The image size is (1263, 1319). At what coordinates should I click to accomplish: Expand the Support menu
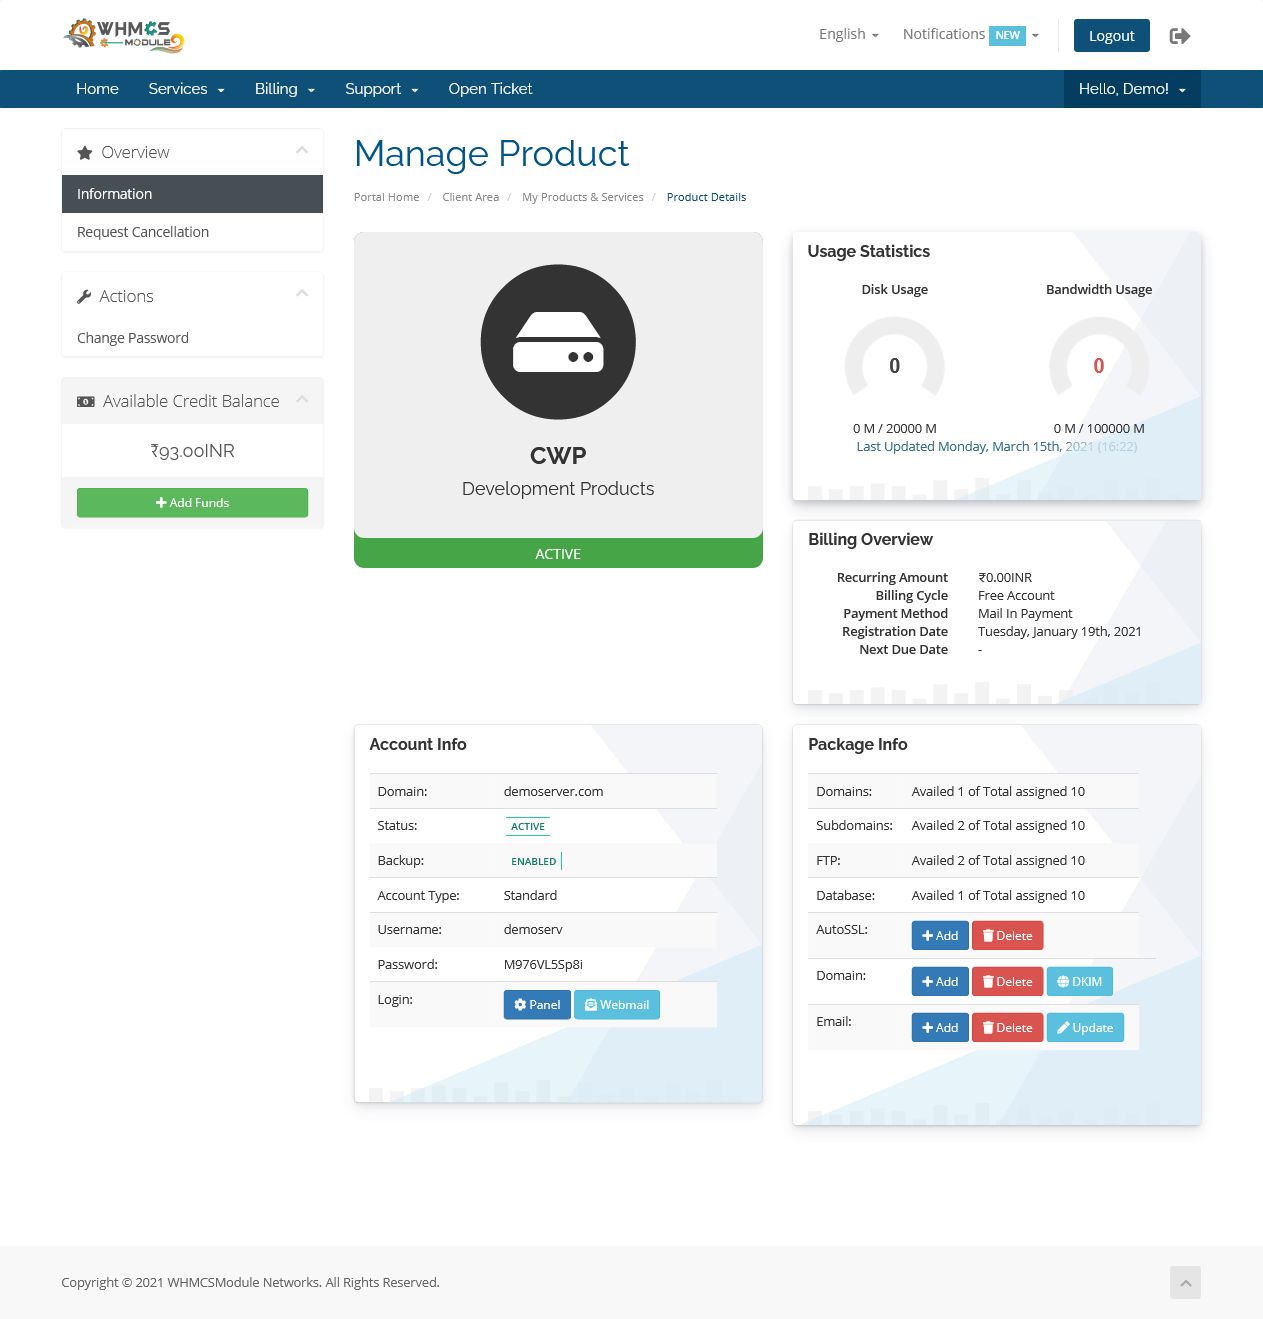[x=382, y=89]
